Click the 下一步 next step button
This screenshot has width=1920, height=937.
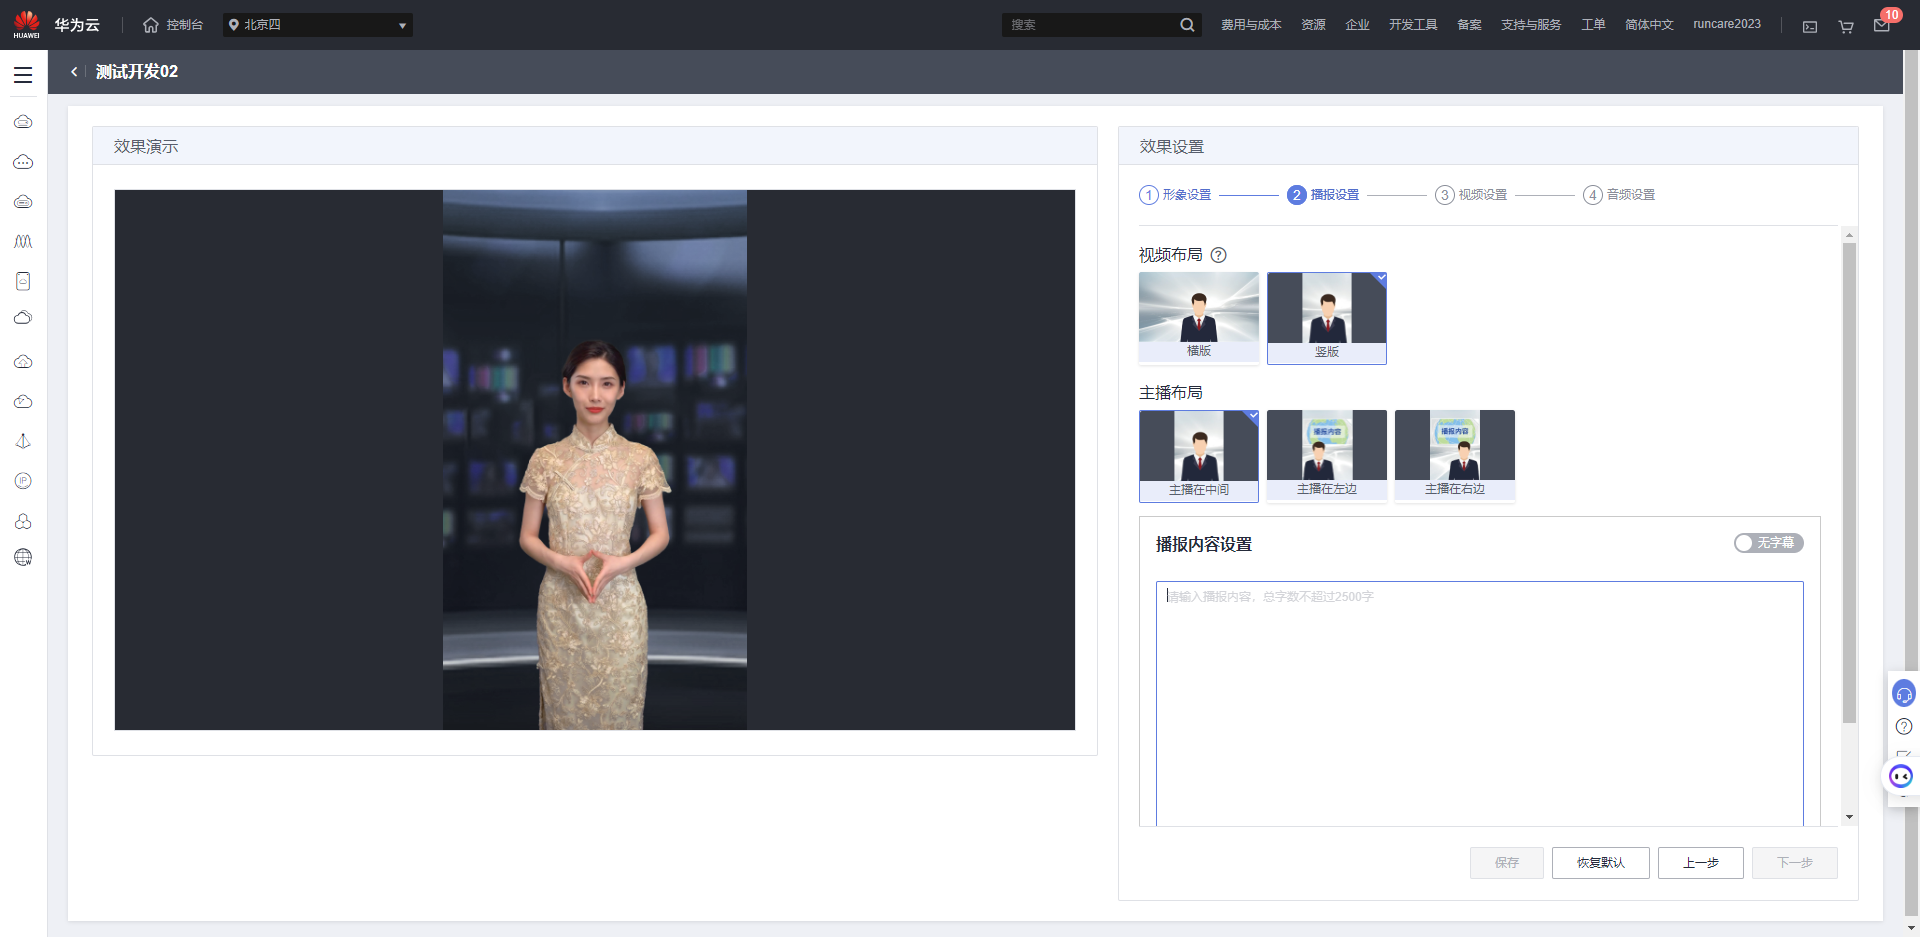click(1795, 863)
